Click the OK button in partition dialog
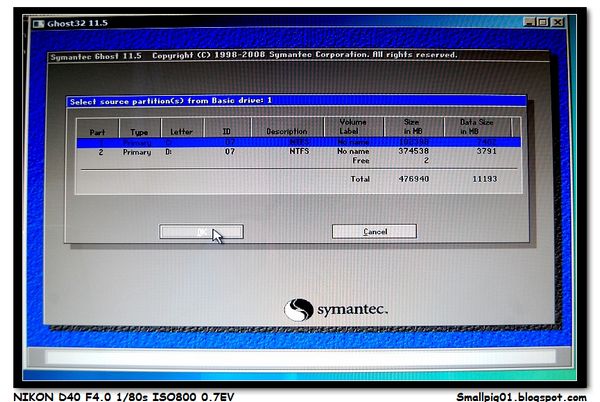 [x=201, y=232]
